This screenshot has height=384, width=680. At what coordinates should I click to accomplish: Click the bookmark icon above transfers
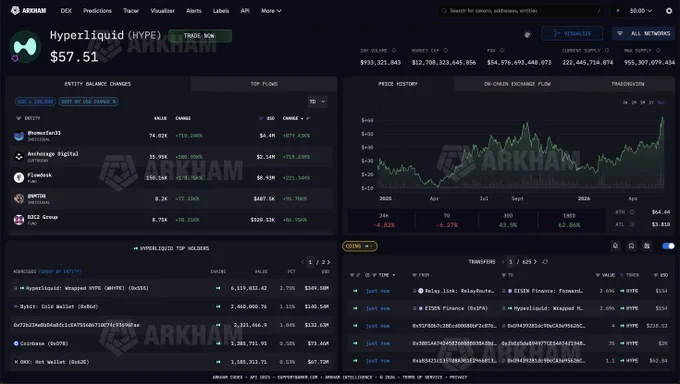coord(631,246)
